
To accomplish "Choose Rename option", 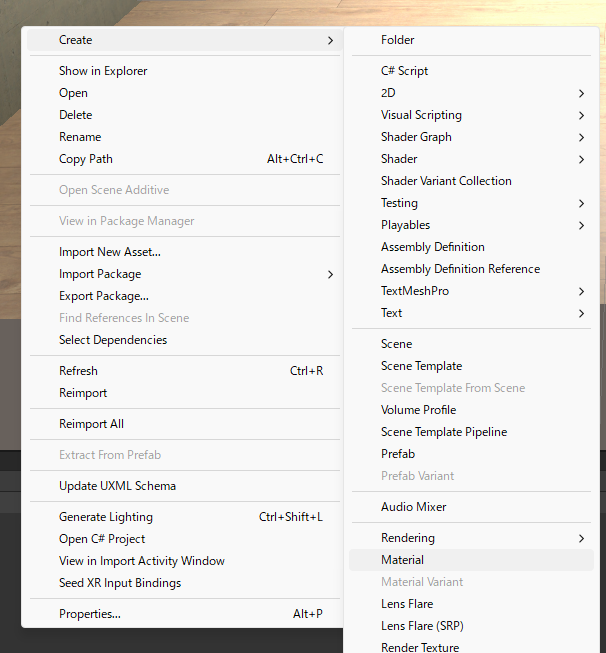I will tap(185, 137).
